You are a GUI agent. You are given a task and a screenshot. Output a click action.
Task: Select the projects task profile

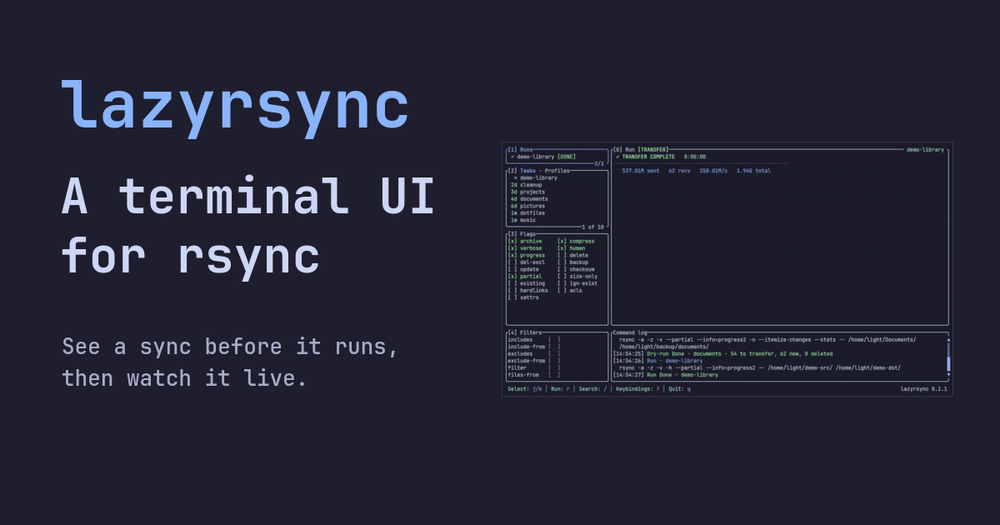click(x=527, y=192)
